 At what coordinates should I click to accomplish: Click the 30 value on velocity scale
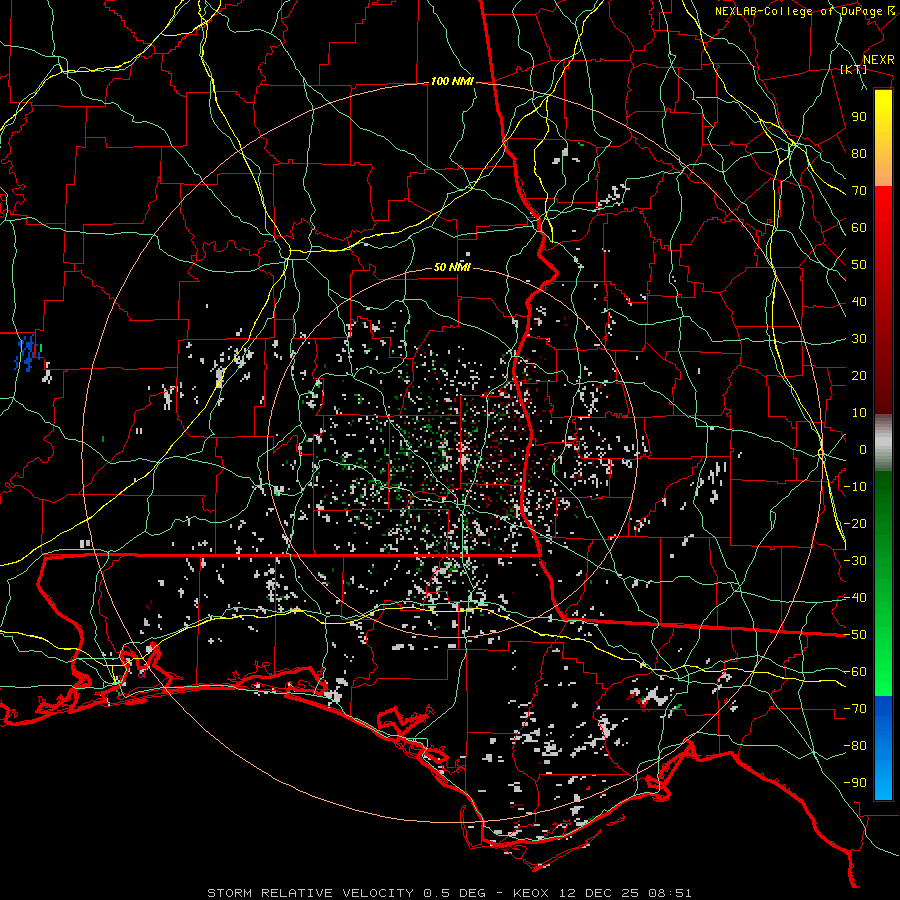859,339
